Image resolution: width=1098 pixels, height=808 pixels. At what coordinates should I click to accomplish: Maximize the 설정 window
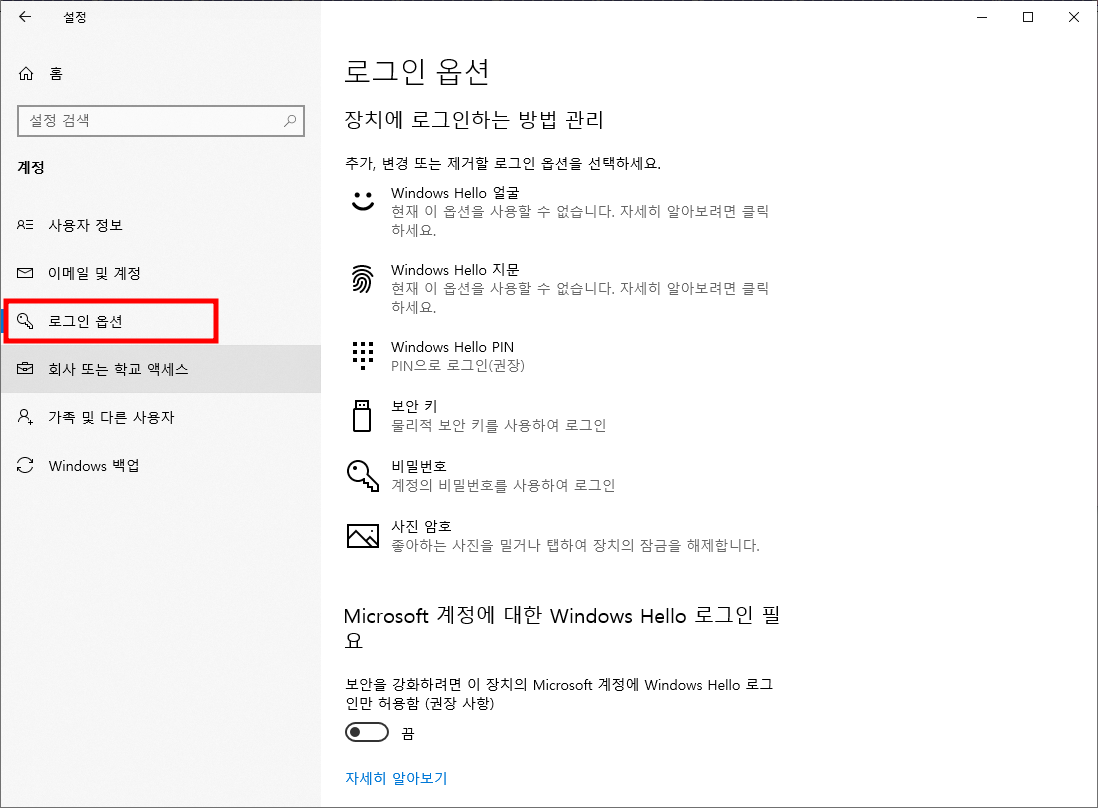point(1028,17)
